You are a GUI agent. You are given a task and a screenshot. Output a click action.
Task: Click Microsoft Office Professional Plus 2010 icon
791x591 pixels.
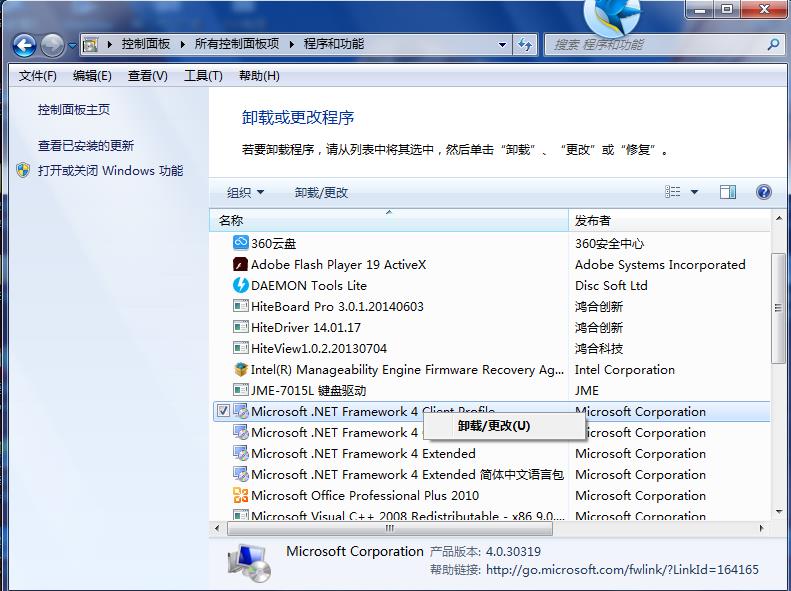(241, 495)
